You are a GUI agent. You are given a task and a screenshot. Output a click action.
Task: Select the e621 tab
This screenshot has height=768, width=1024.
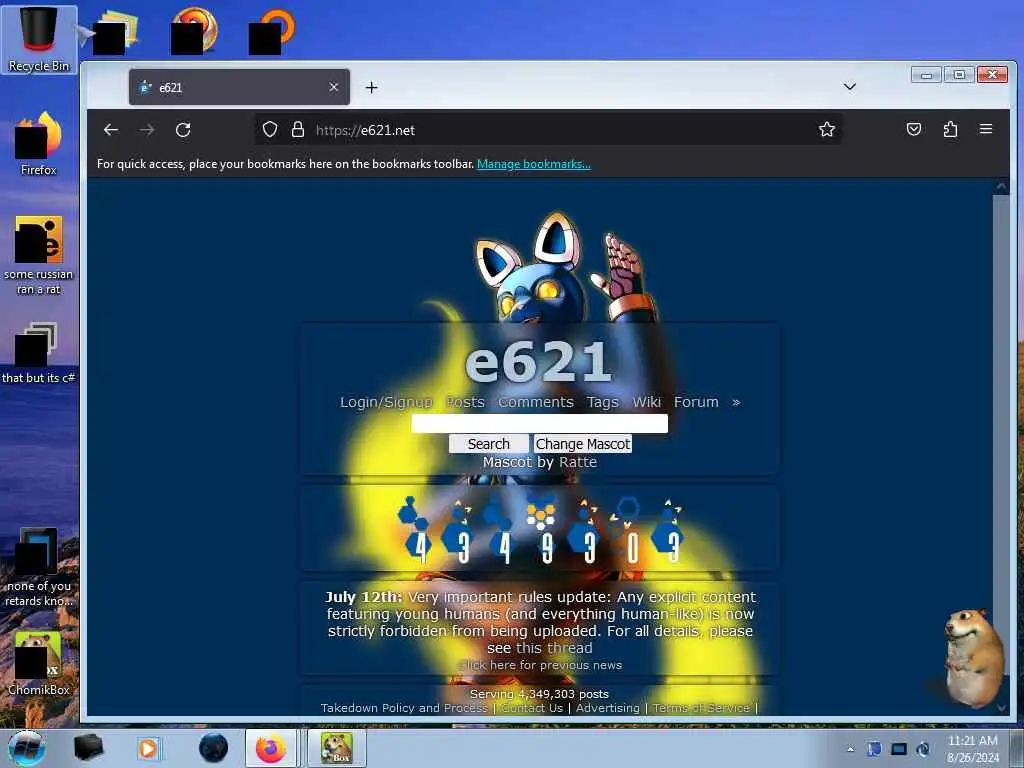[x=239, y=87]
